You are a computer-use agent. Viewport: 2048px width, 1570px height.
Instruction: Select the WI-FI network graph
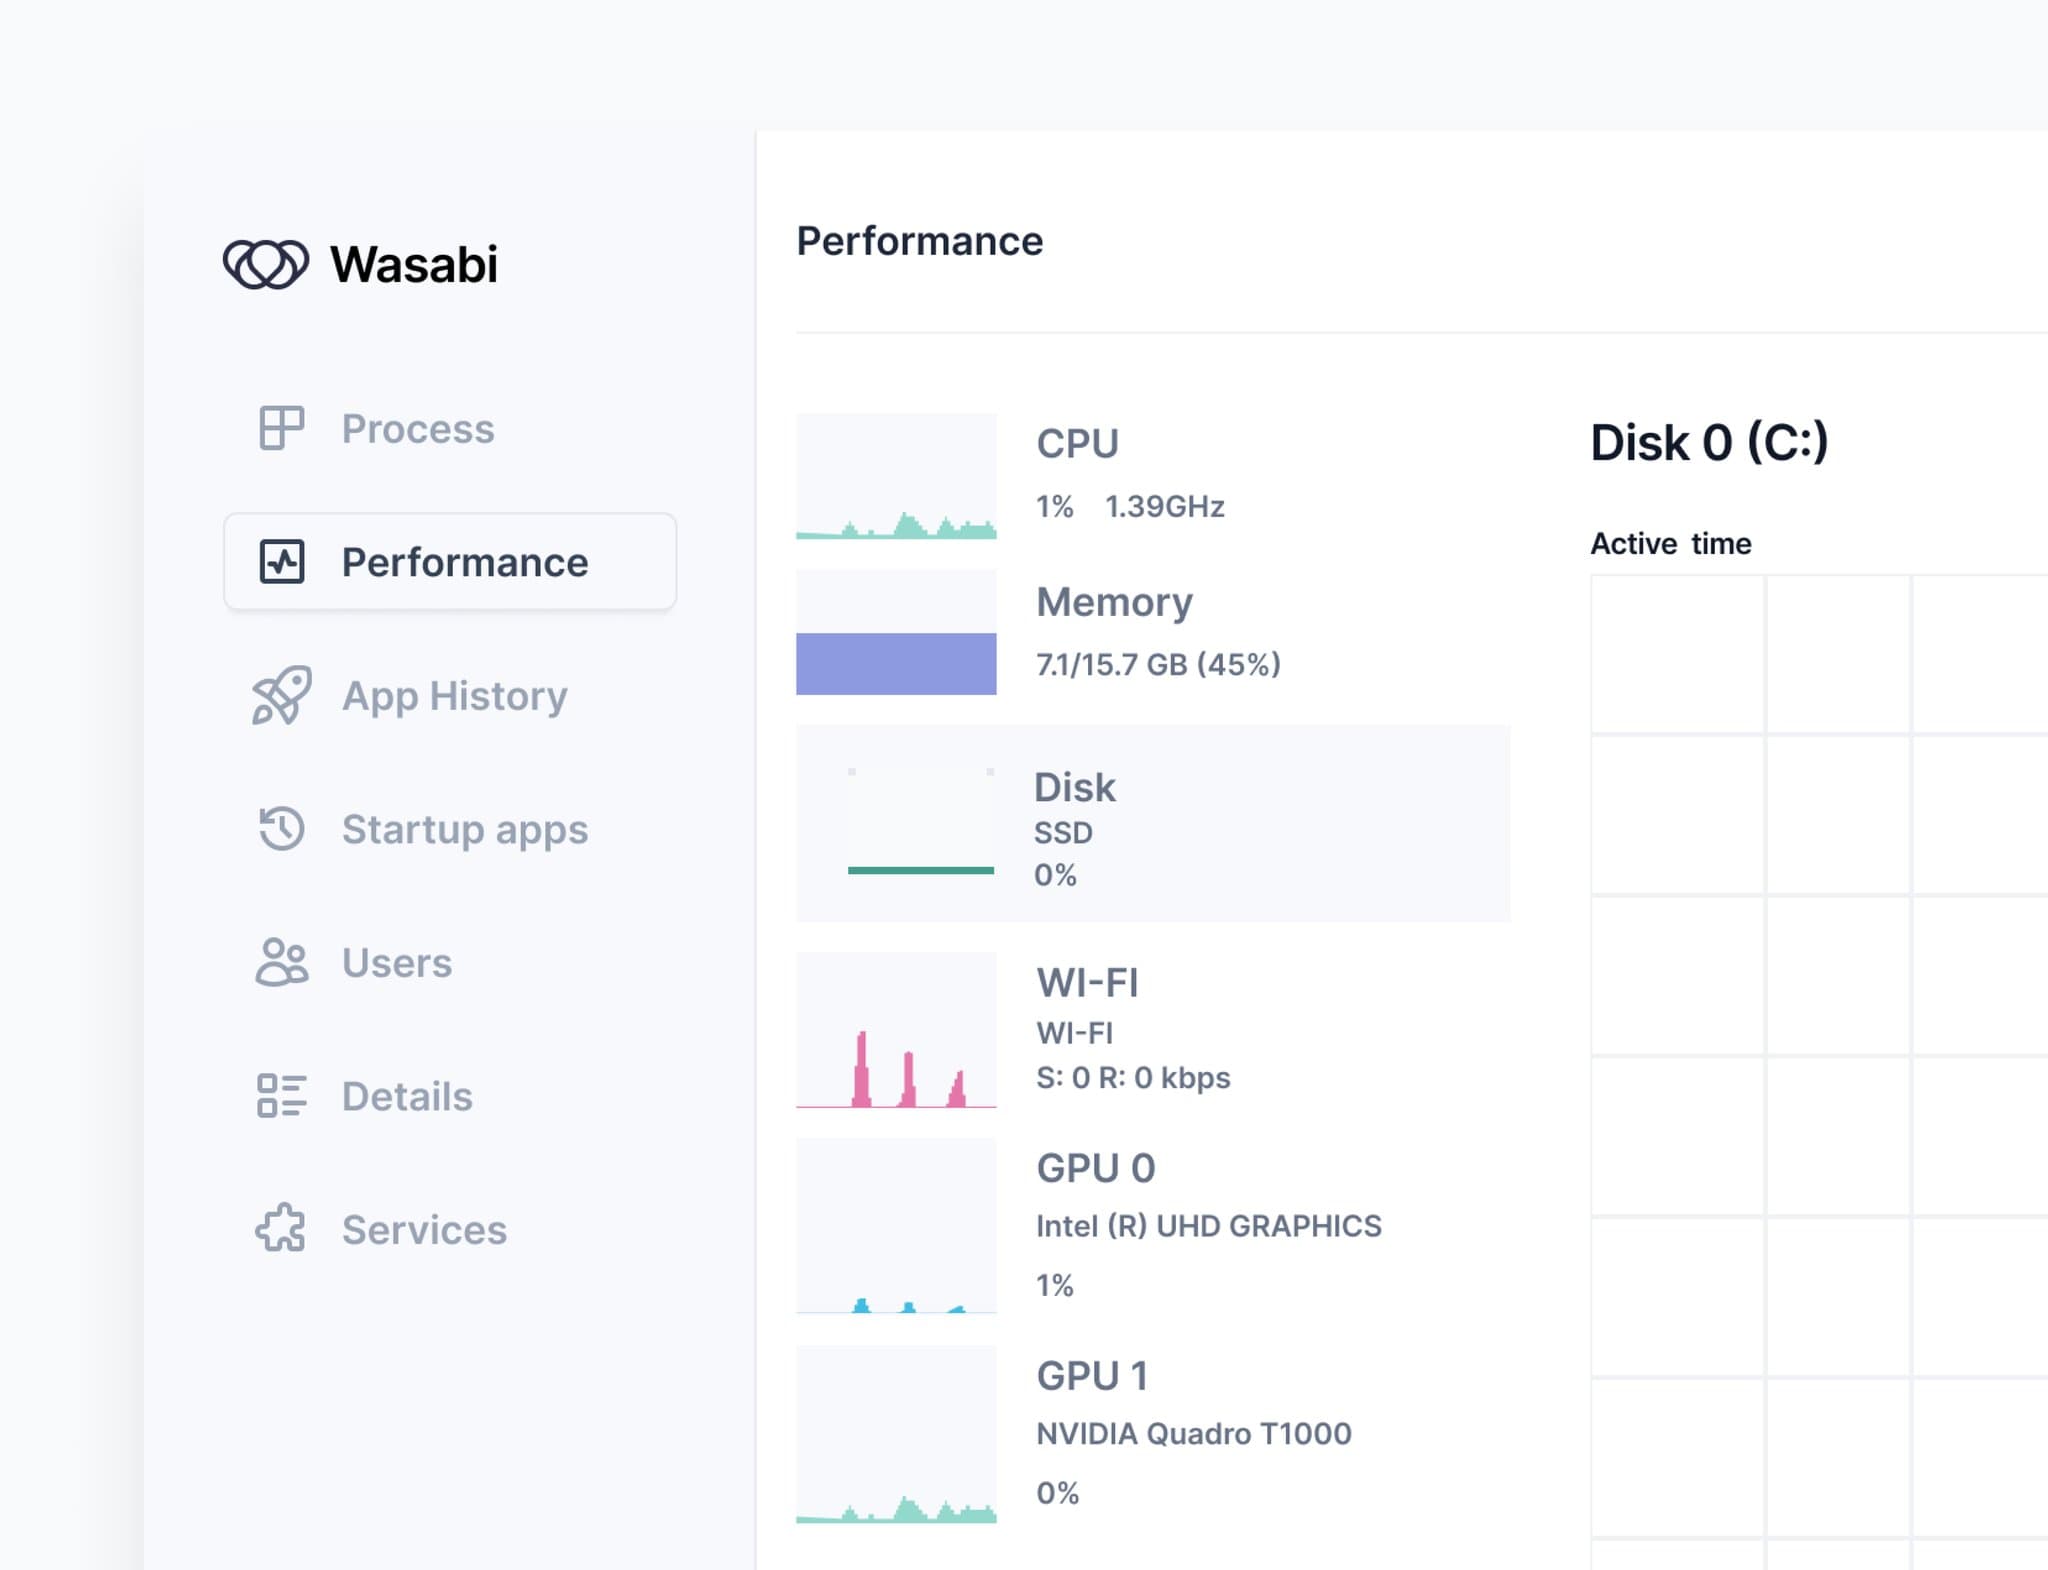coord(896,1030)
